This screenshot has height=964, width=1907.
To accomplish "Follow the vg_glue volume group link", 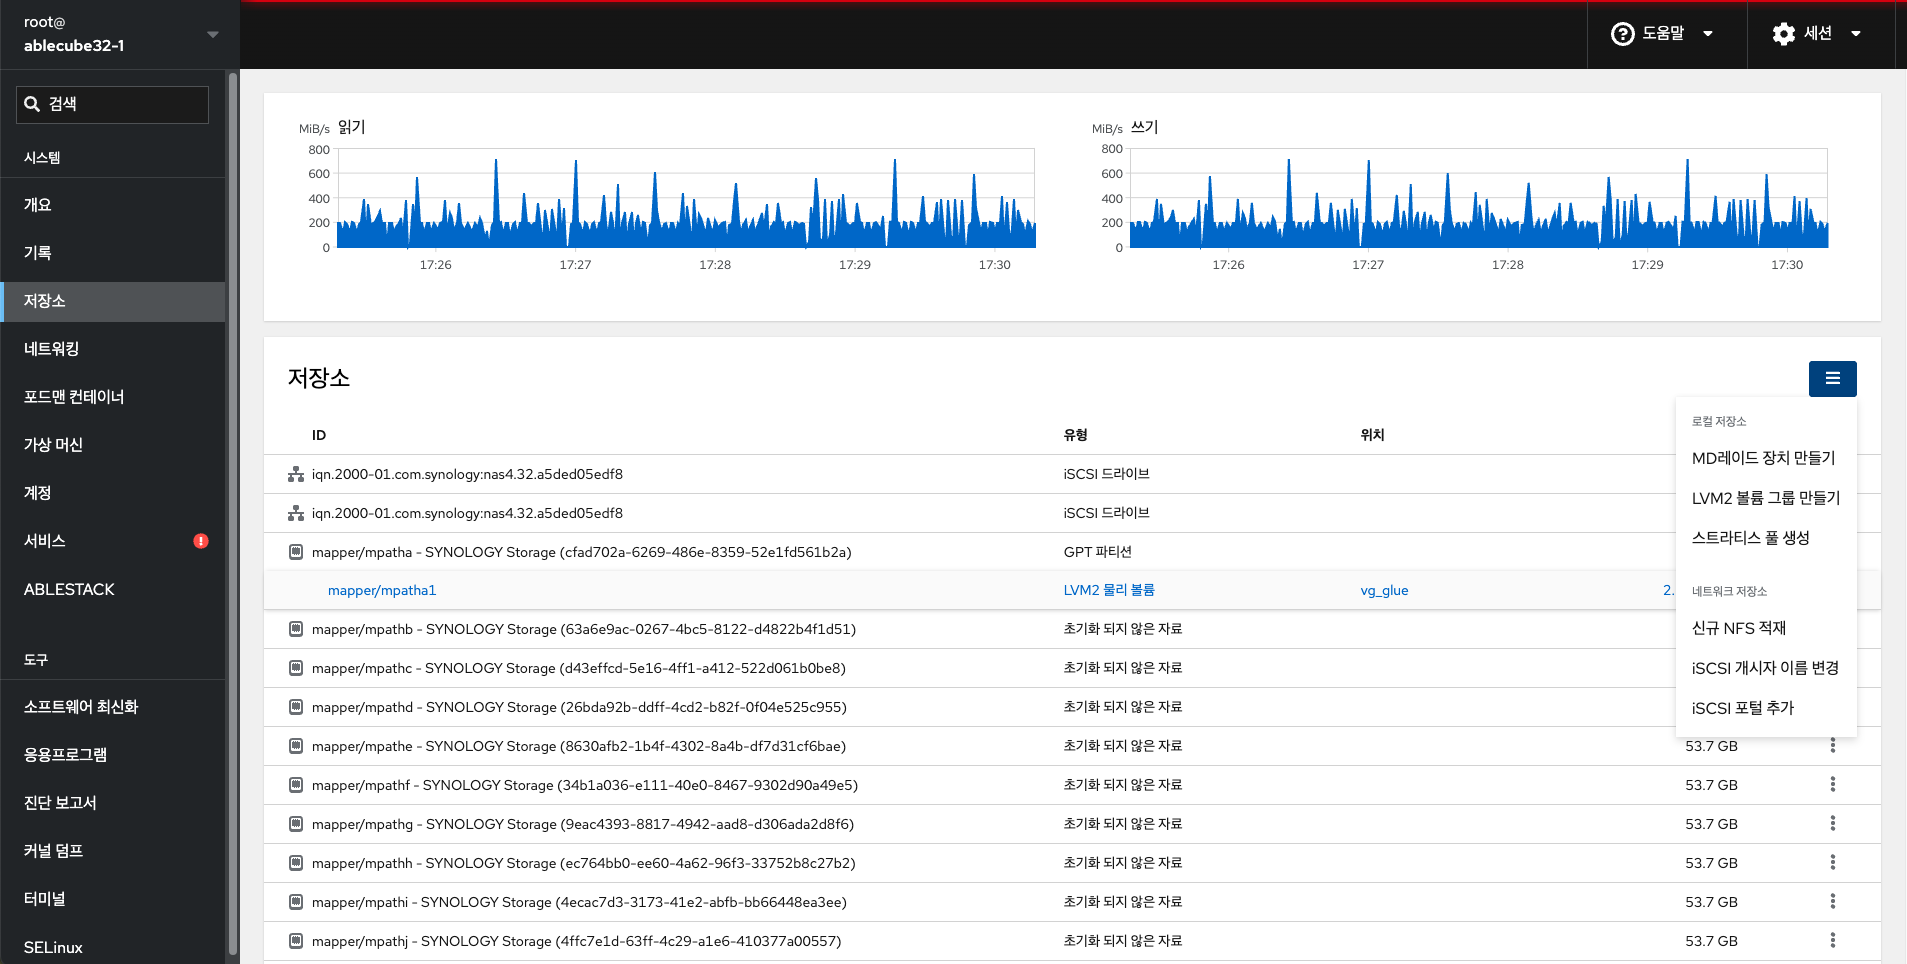I will coord(1384,591).
